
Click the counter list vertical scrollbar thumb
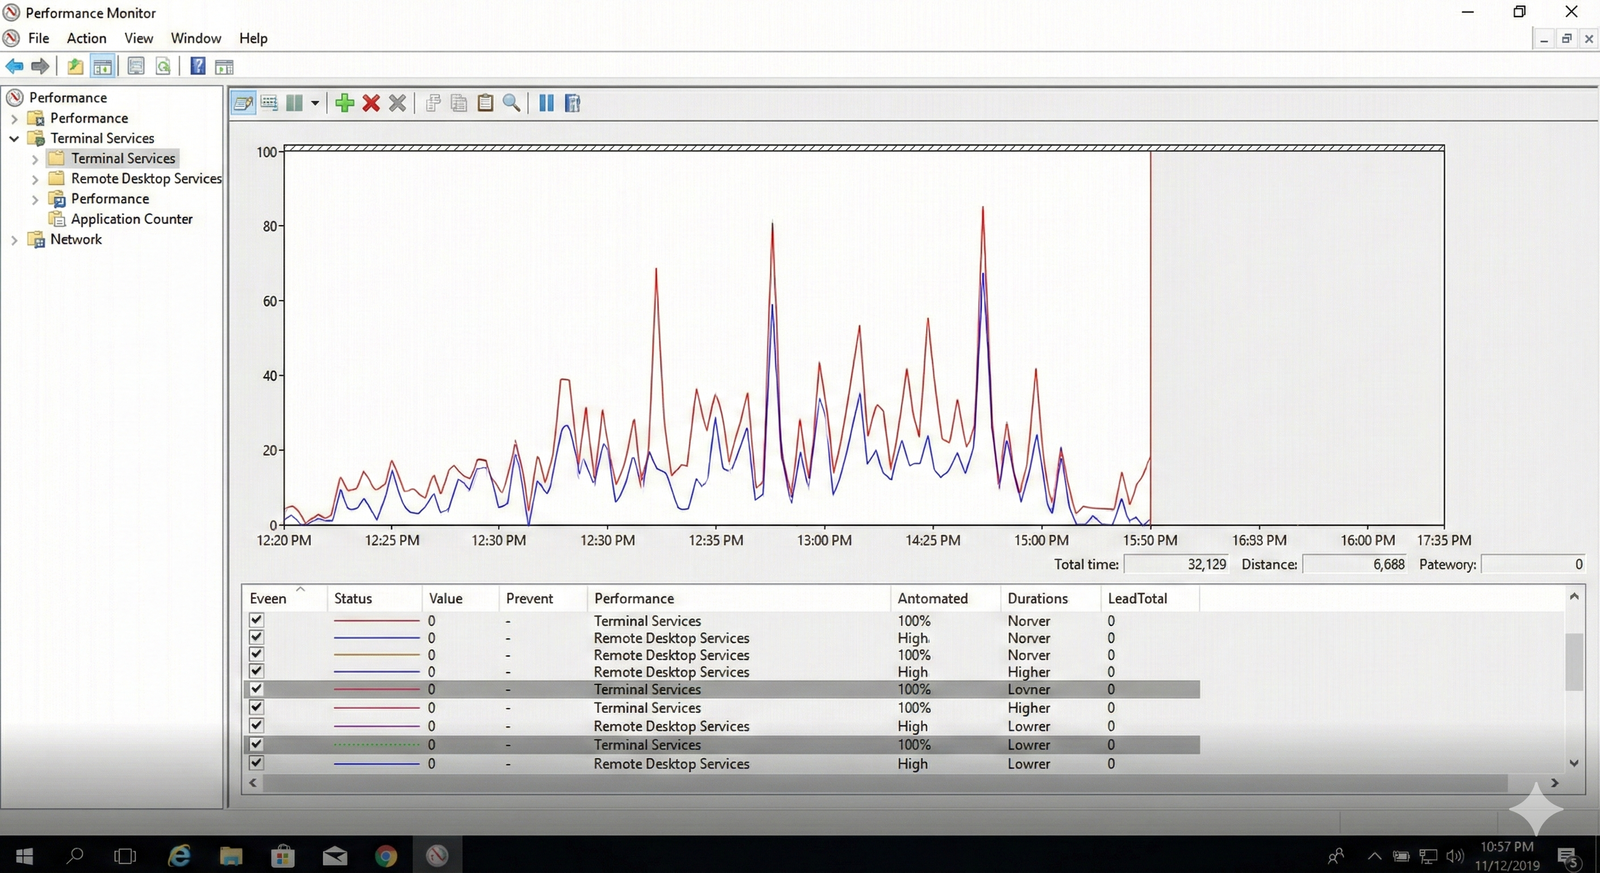(1574, 661)
